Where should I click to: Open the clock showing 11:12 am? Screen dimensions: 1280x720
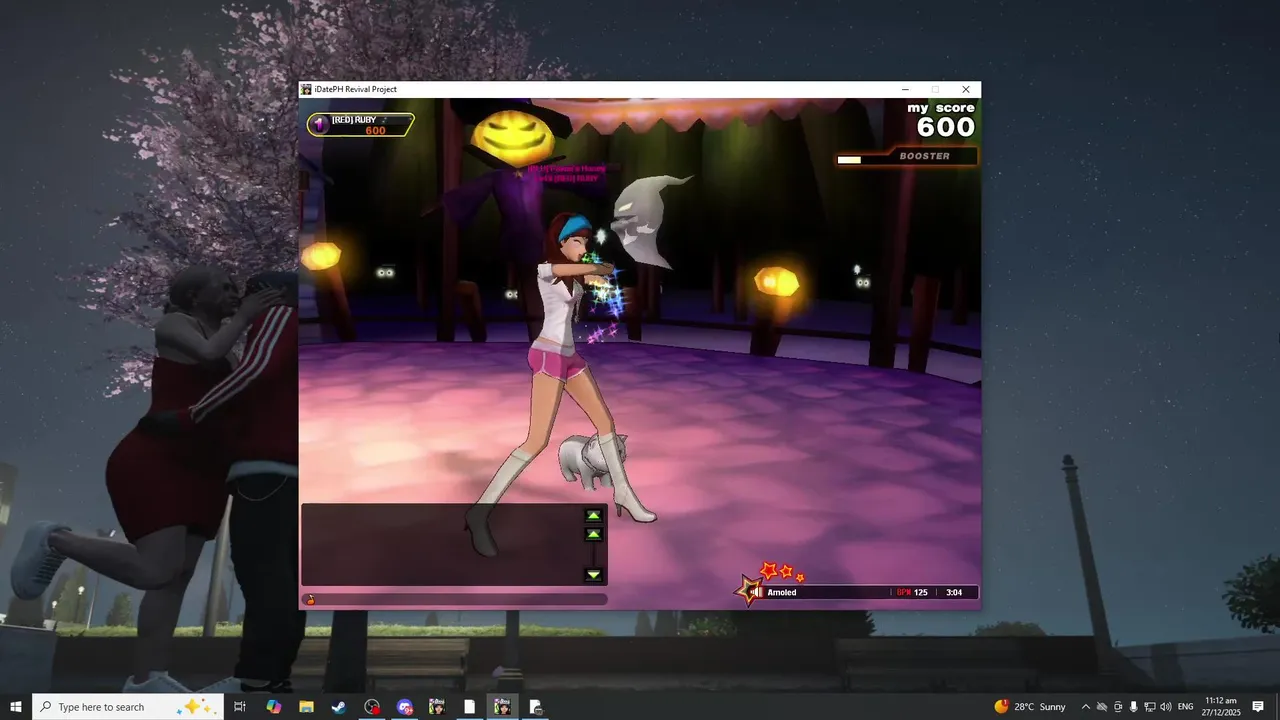(1222, 706)
